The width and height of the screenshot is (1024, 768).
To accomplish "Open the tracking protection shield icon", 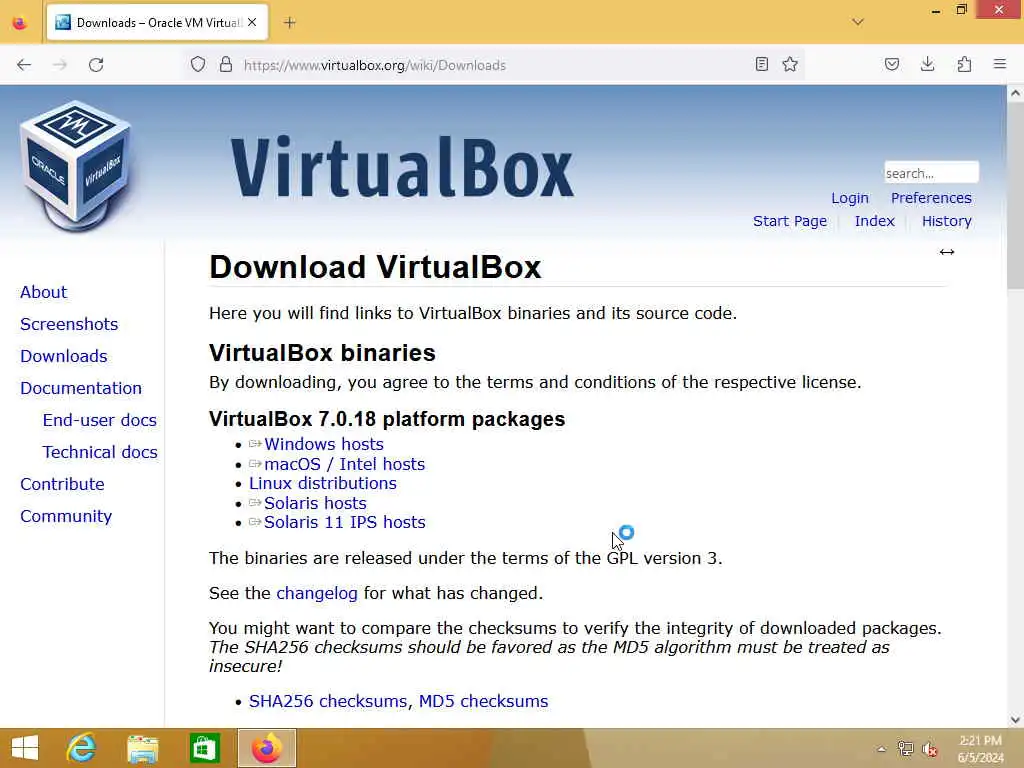I will [x=198, y=64].
